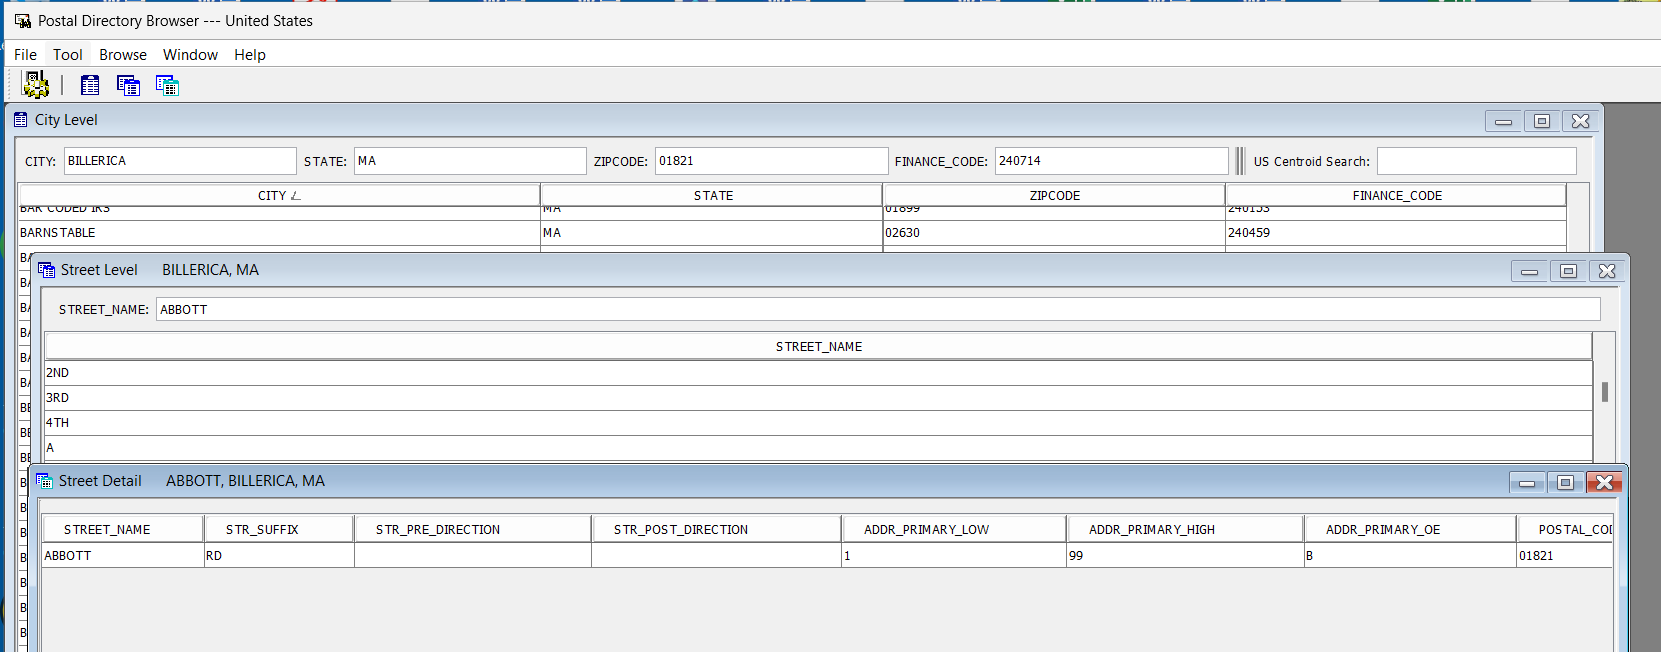Maximize the Street Detail window

coord(1565,483)
